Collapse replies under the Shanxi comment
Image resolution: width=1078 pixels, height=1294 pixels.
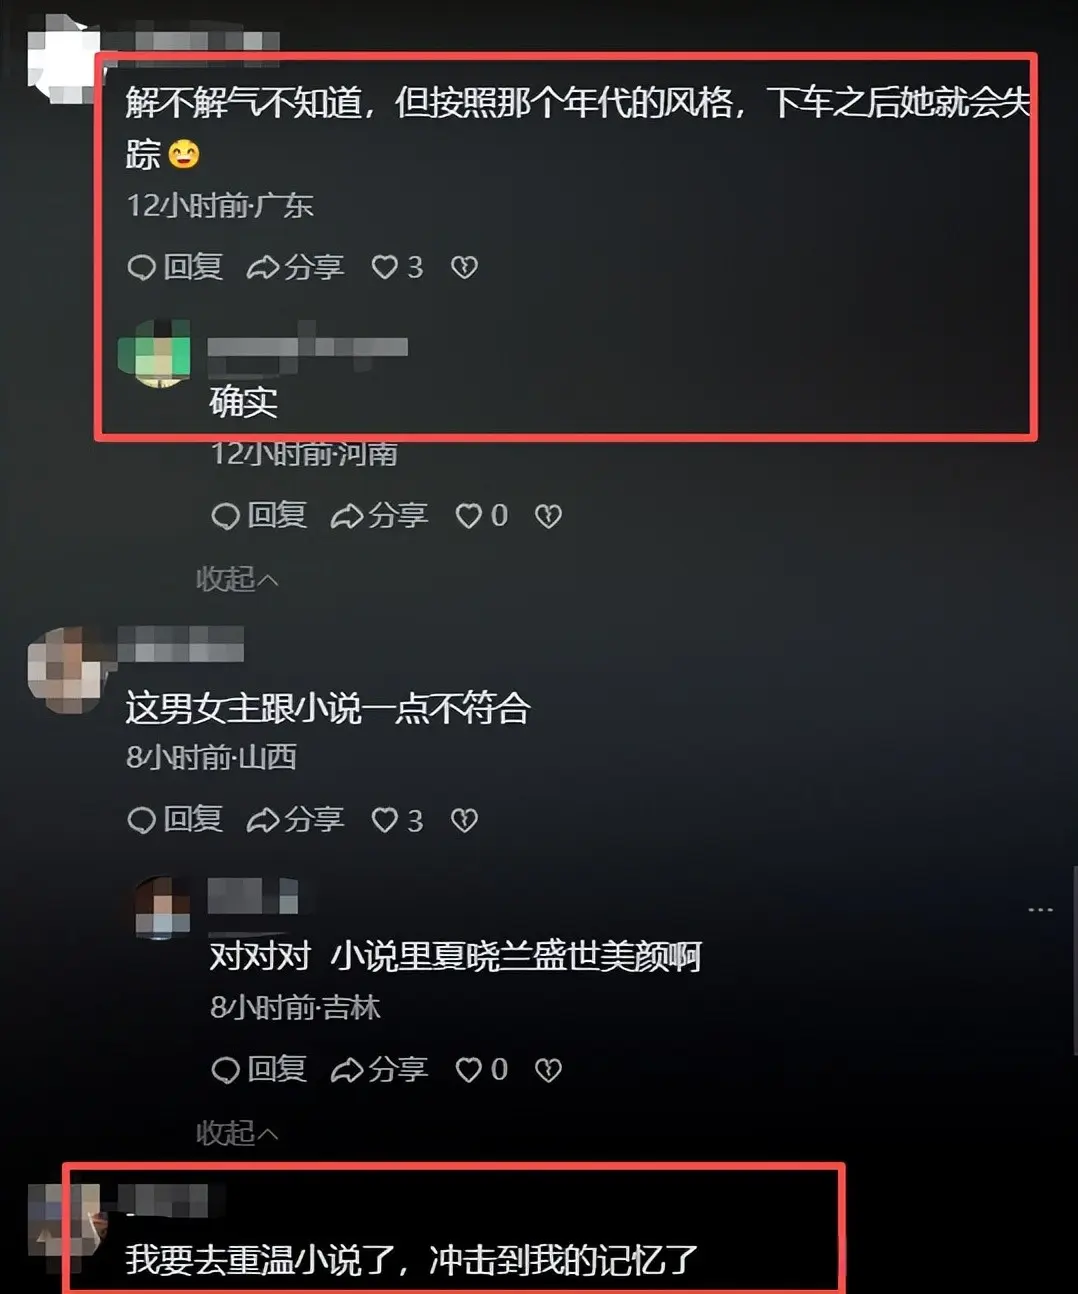[x=237, y=1133]
